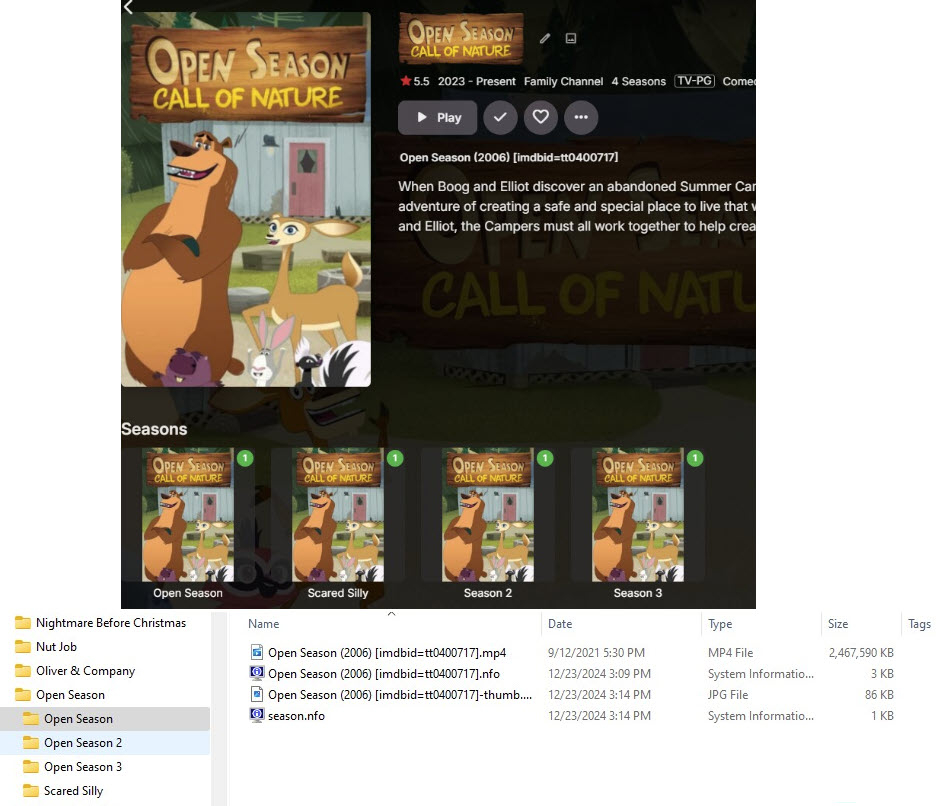Image resolution: width=938 pixels, height=806 pixels.
Task: Sort files by Type column header
Action: tap(720, 623)
